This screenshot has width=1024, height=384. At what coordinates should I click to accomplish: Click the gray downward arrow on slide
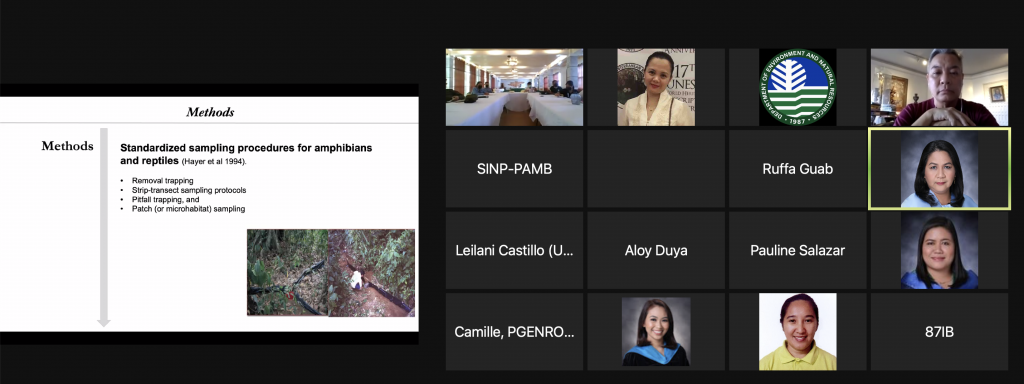coord(103,227)
